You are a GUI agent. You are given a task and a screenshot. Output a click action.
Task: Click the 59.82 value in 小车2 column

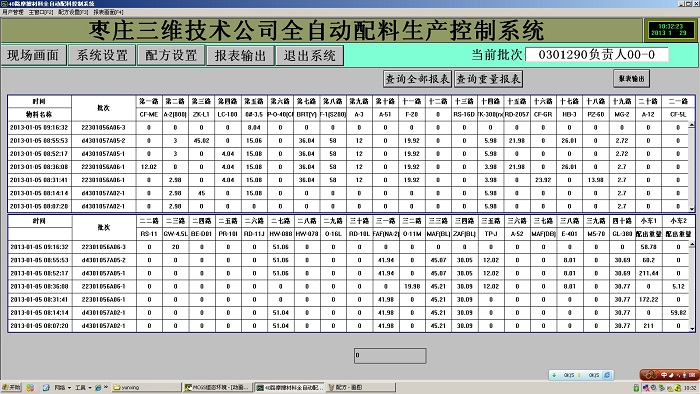point(678,313)
